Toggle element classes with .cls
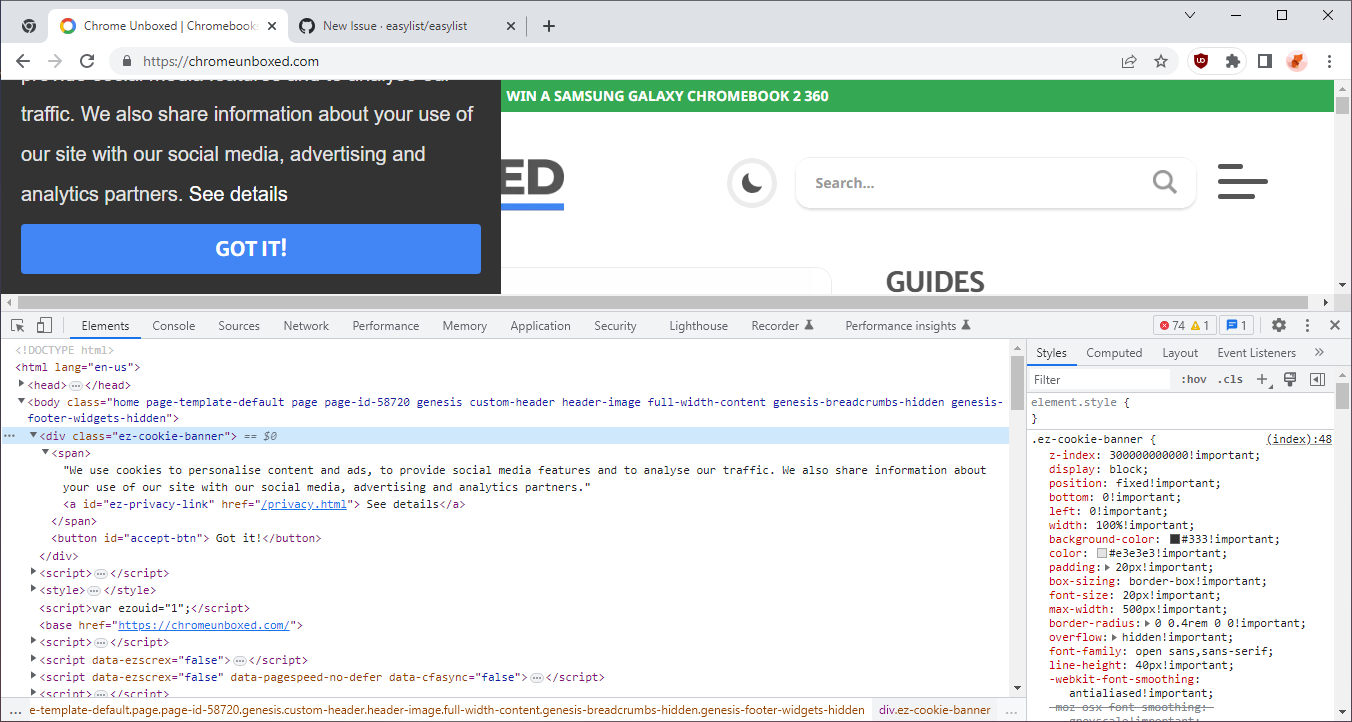 (1231, 378)
